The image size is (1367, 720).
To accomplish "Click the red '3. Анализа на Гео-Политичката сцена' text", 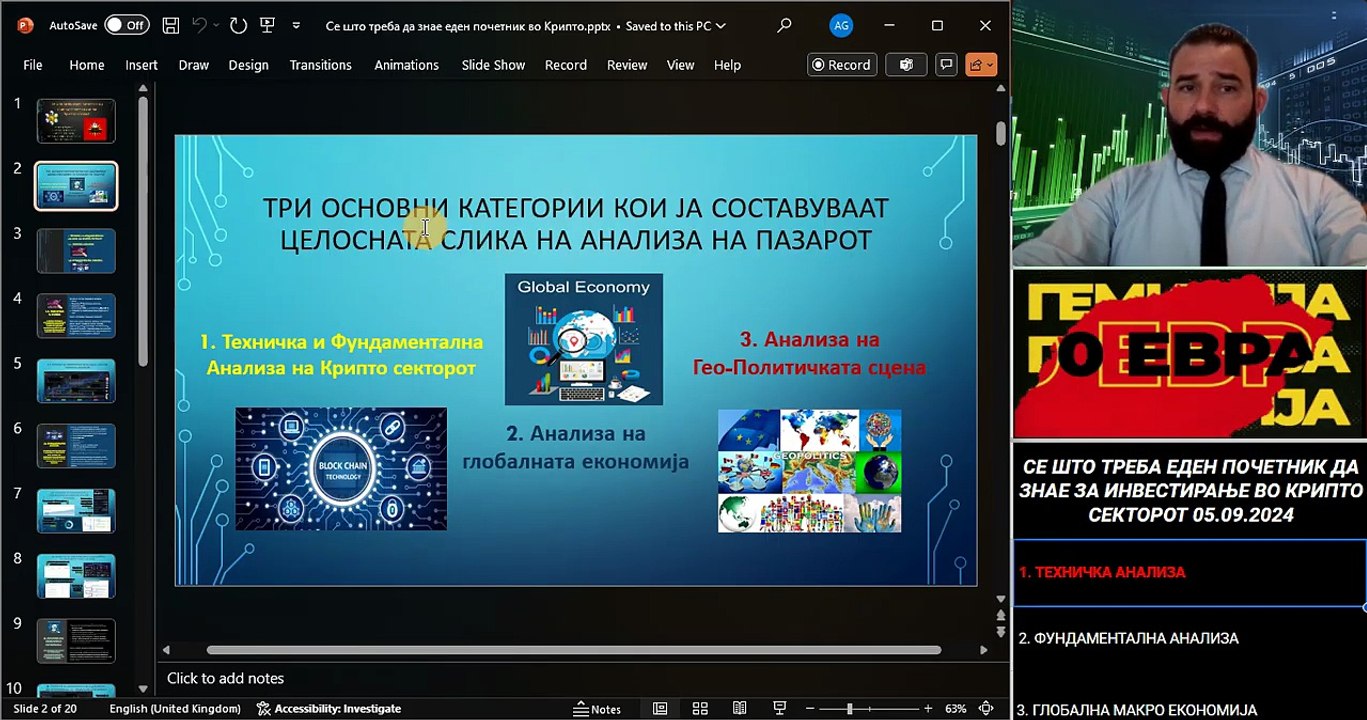I will pos(809,353).
